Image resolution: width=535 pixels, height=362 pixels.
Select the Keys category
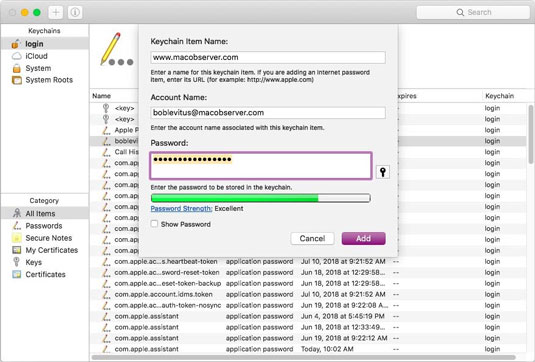click(44, 262)
